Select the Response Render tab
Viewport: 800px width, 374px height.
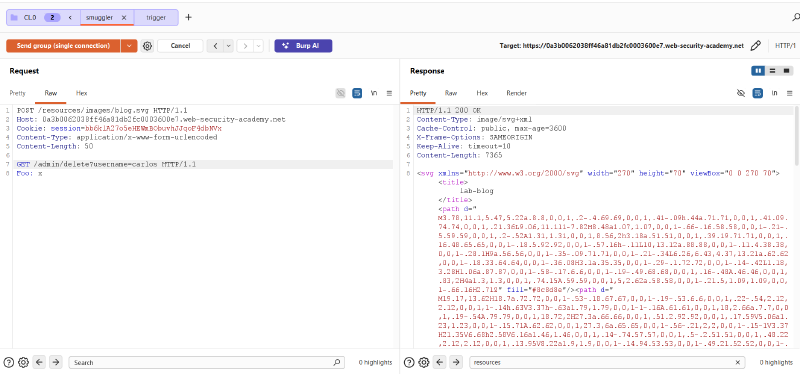[516, 93]
